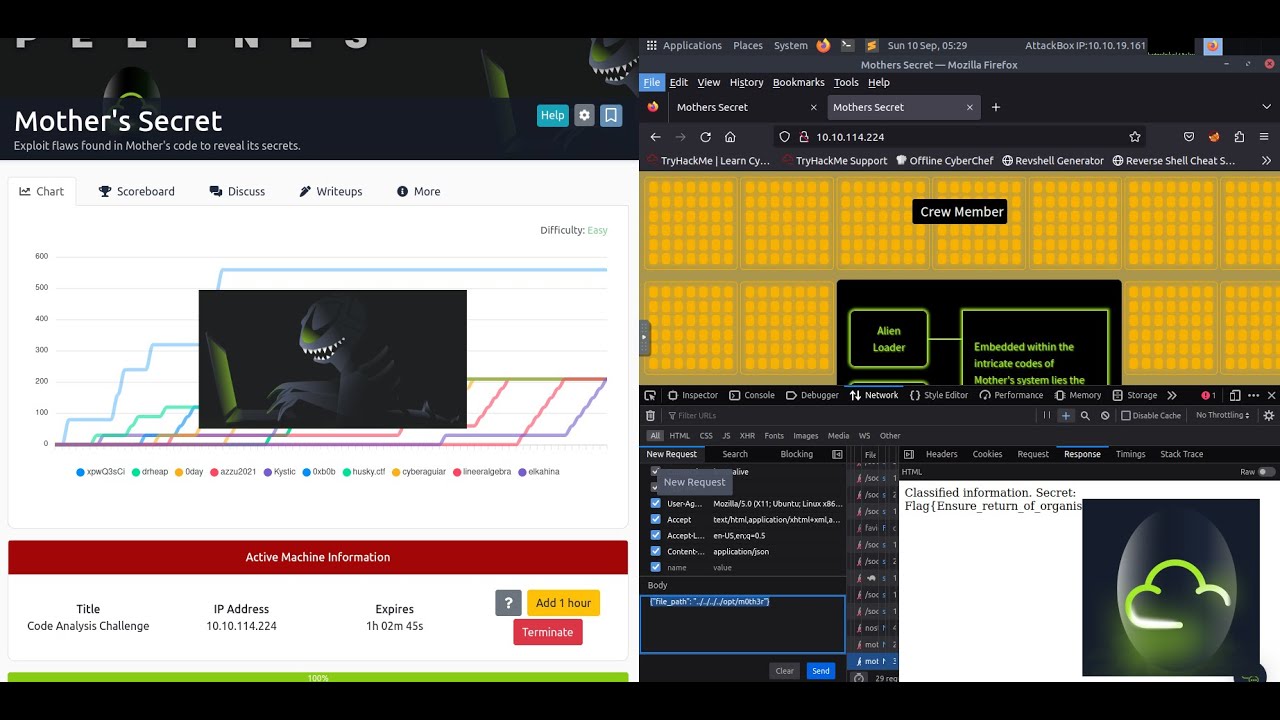Toggle the request details pane
Image resolution: width=1280 pixels, height=720 pixels.
pyautogui.click(x=909, y=454)
